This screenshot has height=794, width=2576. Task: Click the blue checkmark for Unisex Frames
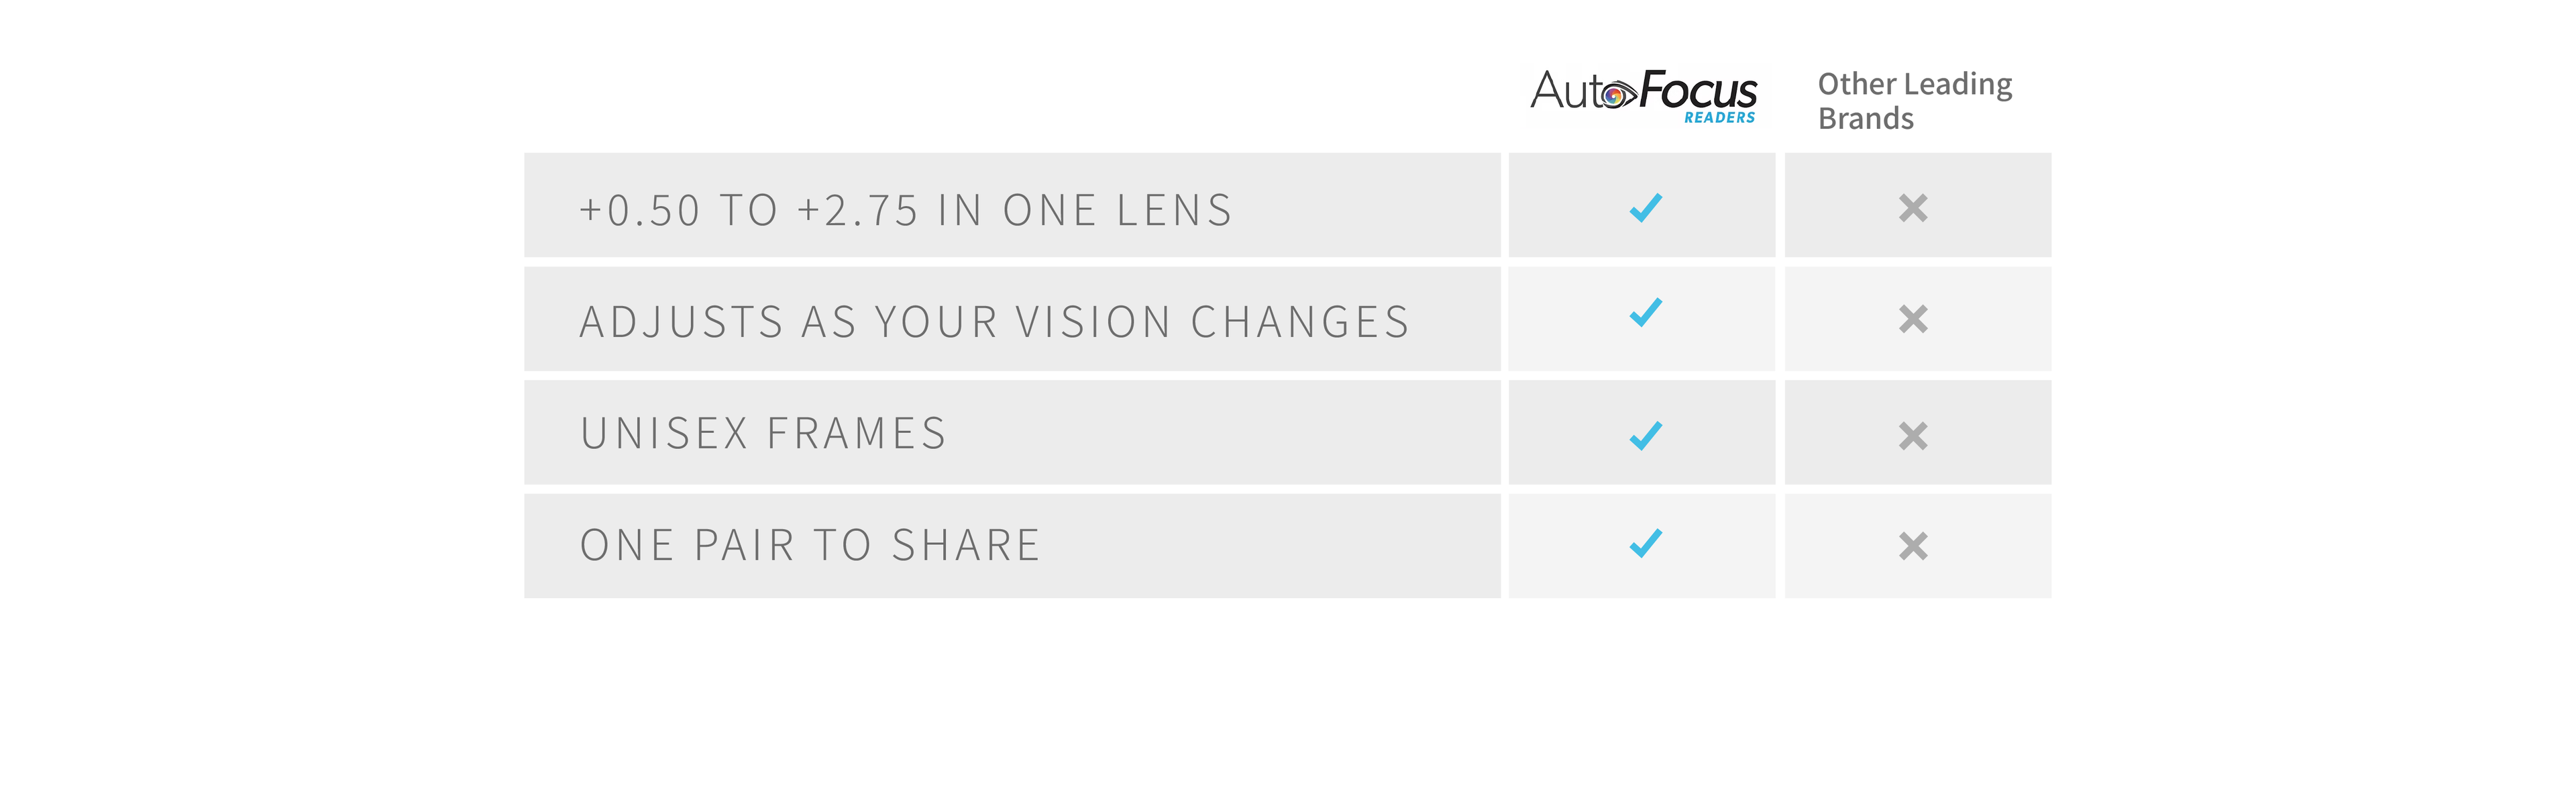point(1645,435)
